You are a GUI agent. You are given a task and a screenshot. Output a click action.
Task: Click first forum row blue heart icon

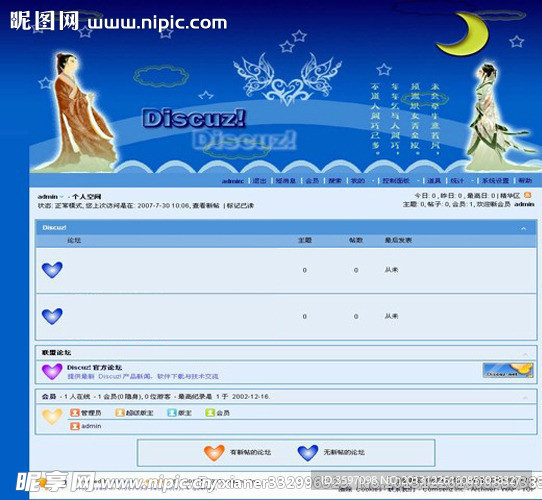point(52,270)
